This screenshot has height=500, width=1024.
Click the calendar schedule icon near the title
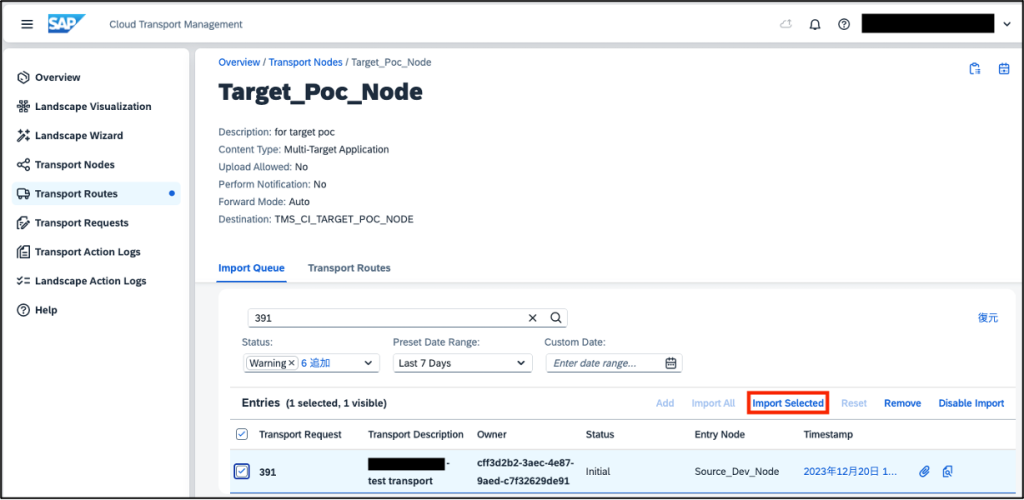(1004, 69)
